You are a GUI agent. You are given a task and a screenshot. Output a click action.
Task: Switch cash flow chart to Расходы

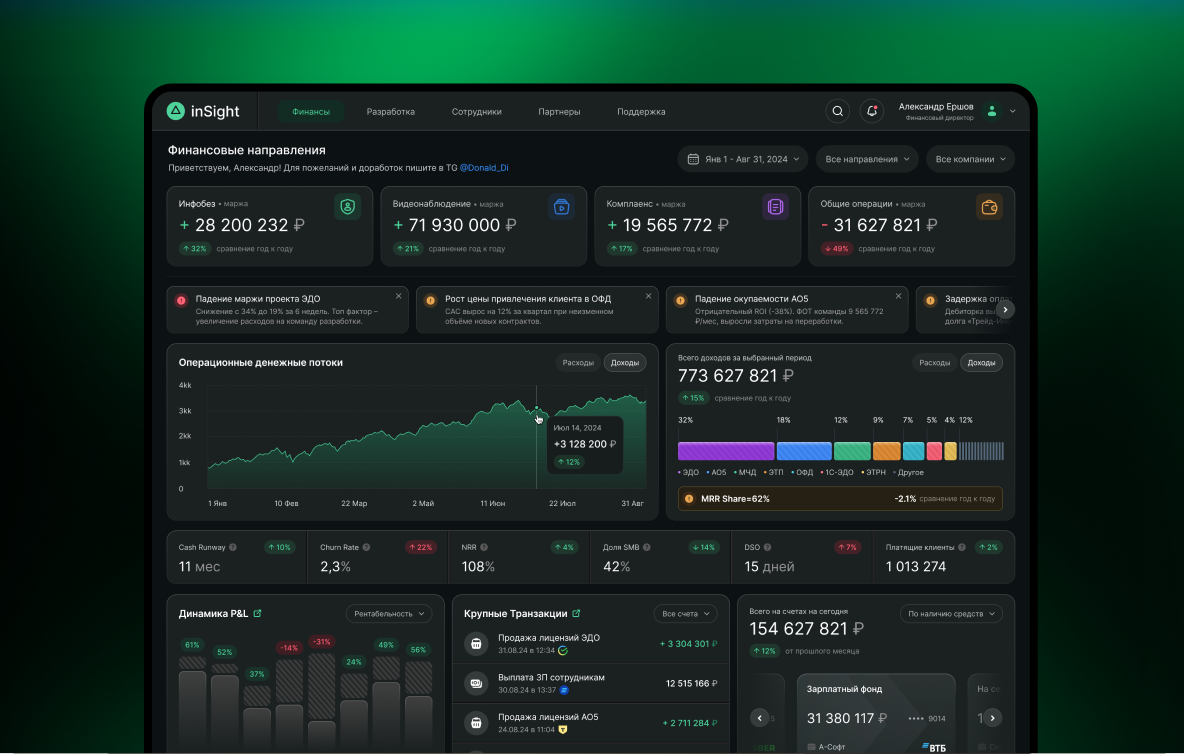click(x=578, y=362)
